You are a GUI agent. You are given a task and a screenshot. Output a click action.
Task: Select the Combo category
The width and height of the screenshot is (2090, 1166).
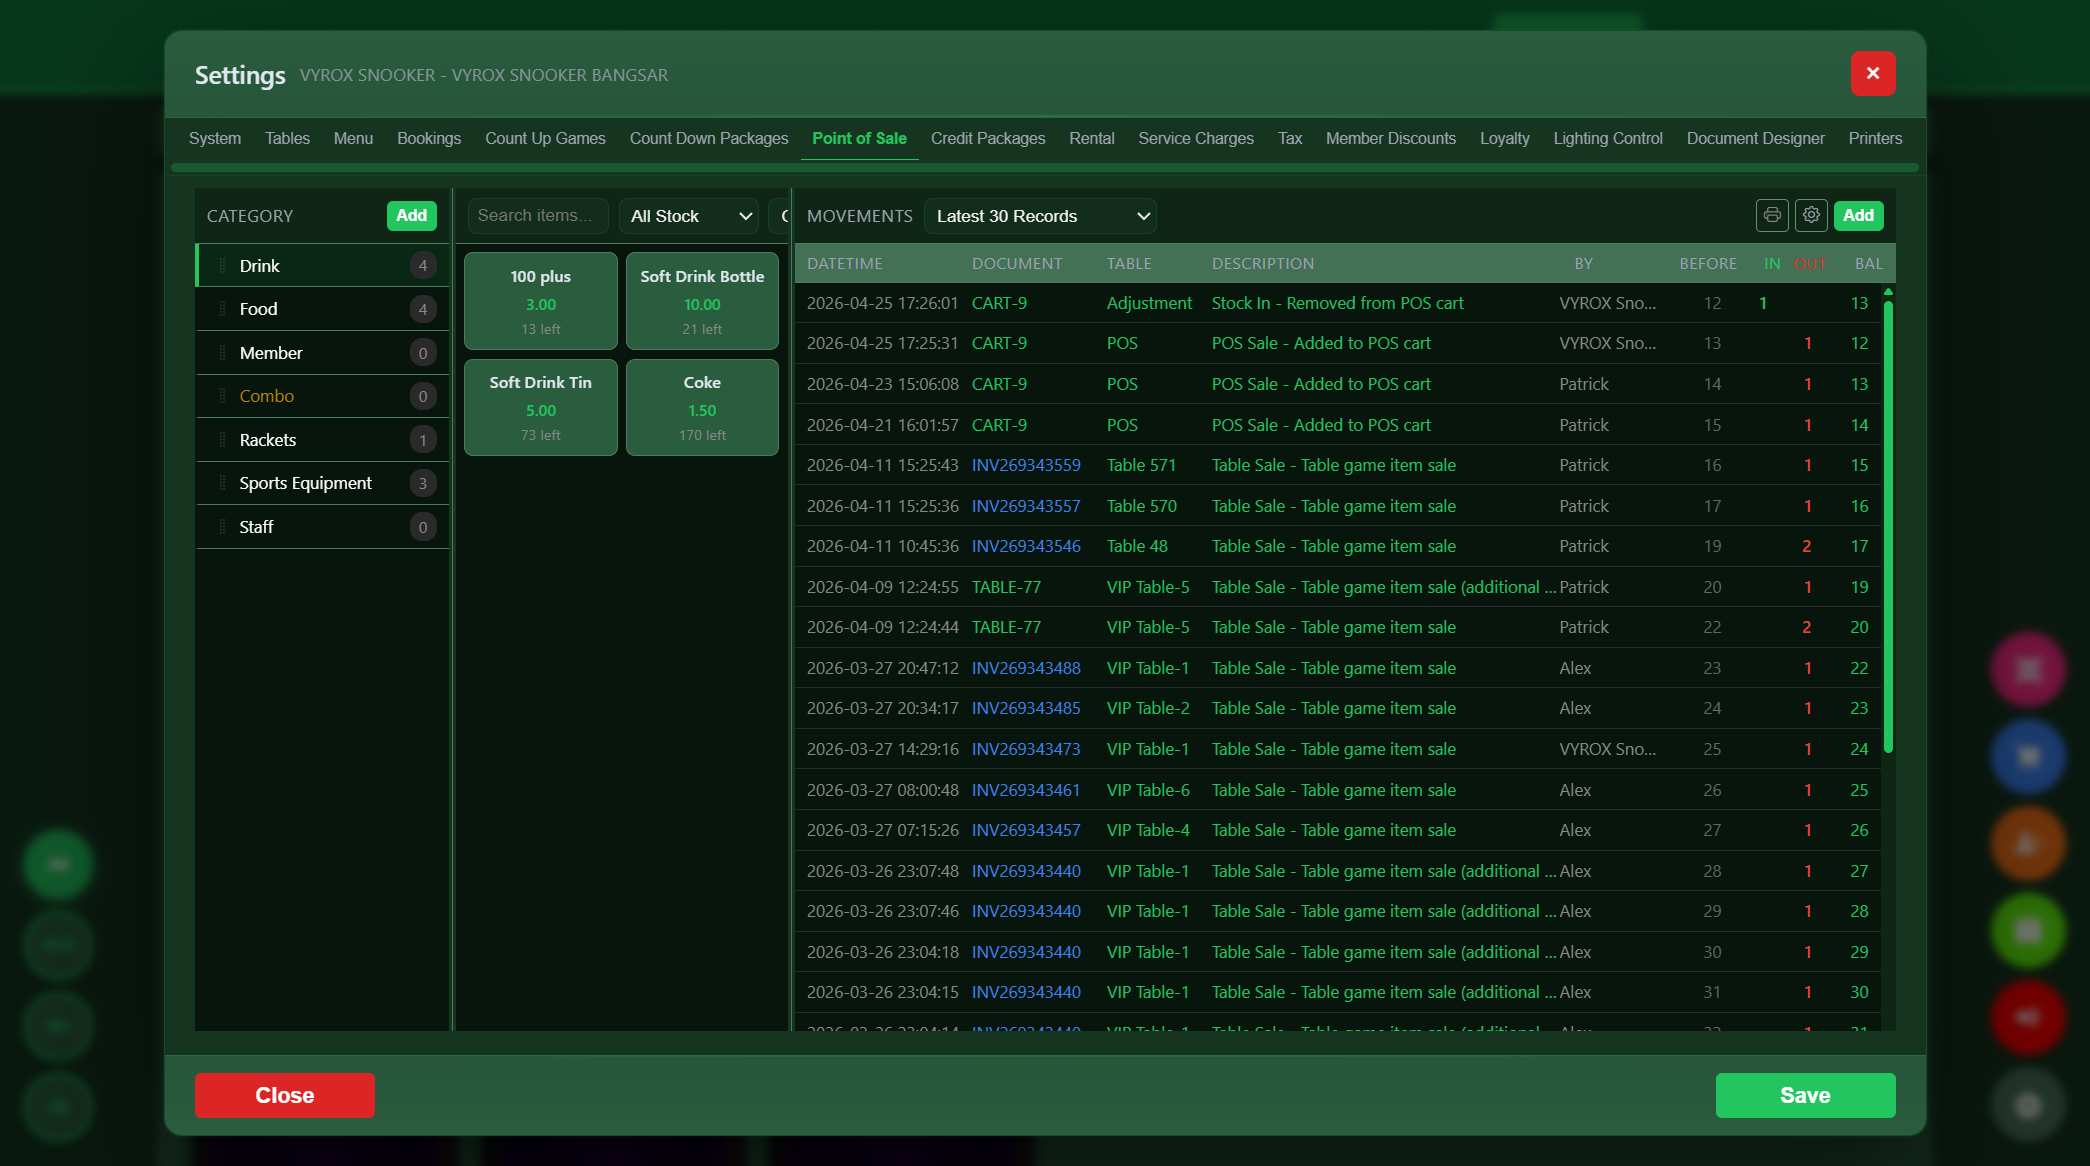tap(322, 396)
